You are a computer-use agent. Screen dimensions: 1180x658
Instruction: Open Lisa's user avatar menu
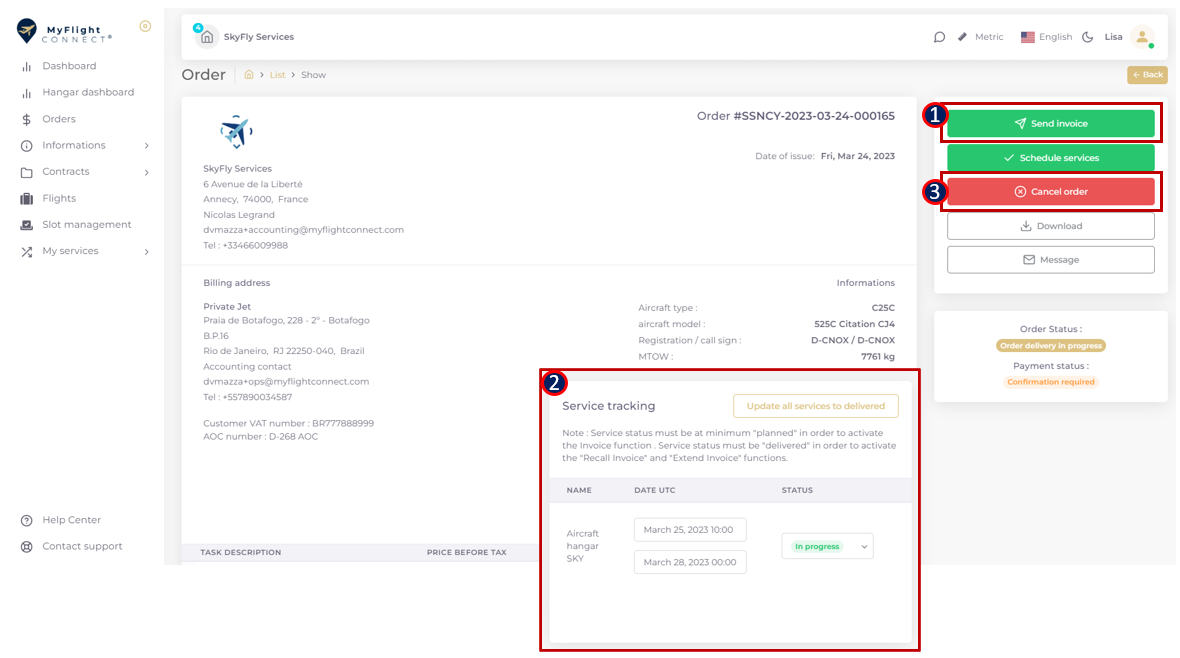tap(1142, 37)
